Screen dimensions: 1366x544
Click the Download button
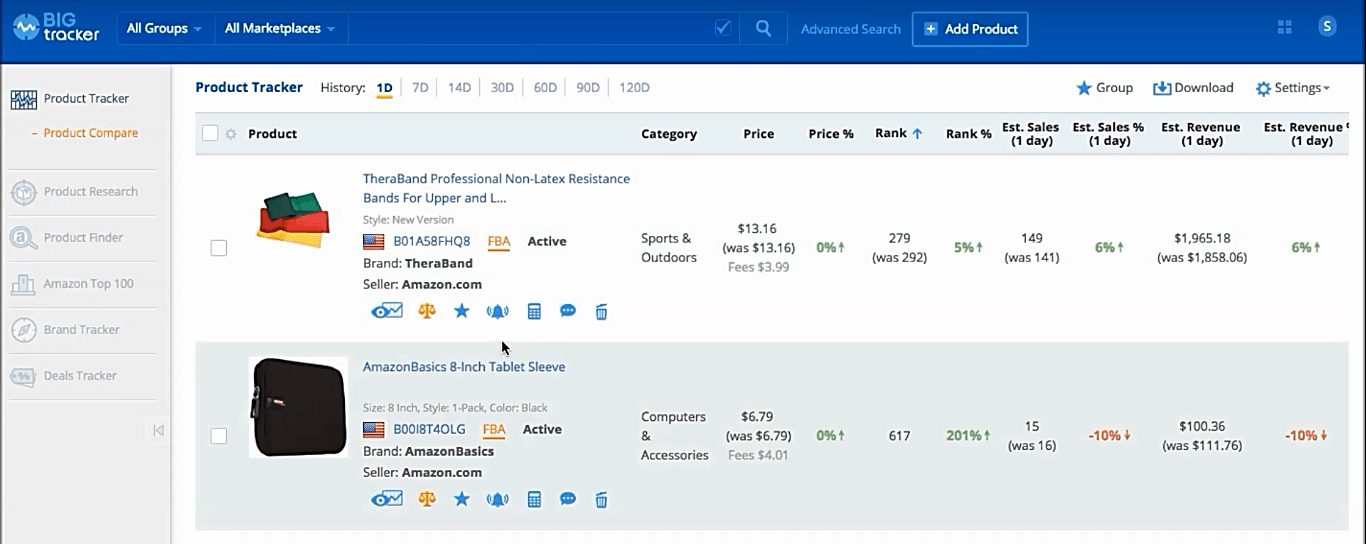[1193, 88]
